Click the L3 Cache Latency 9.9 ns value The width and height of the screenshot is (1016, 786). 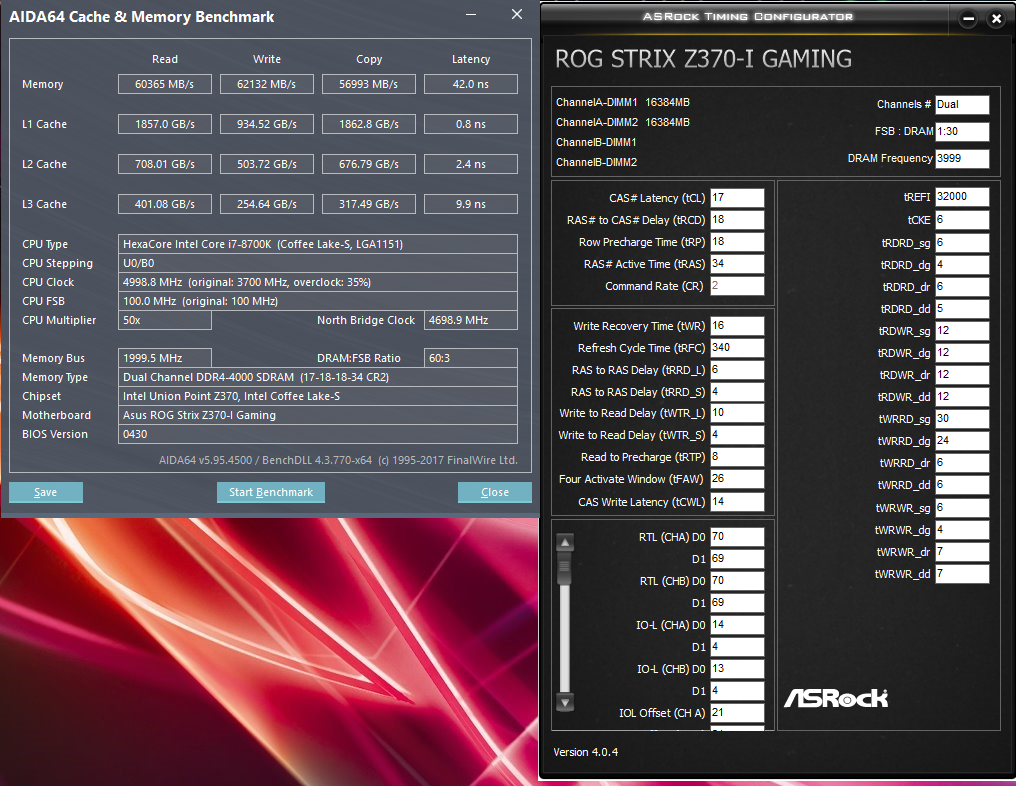[x=471, y=204]
